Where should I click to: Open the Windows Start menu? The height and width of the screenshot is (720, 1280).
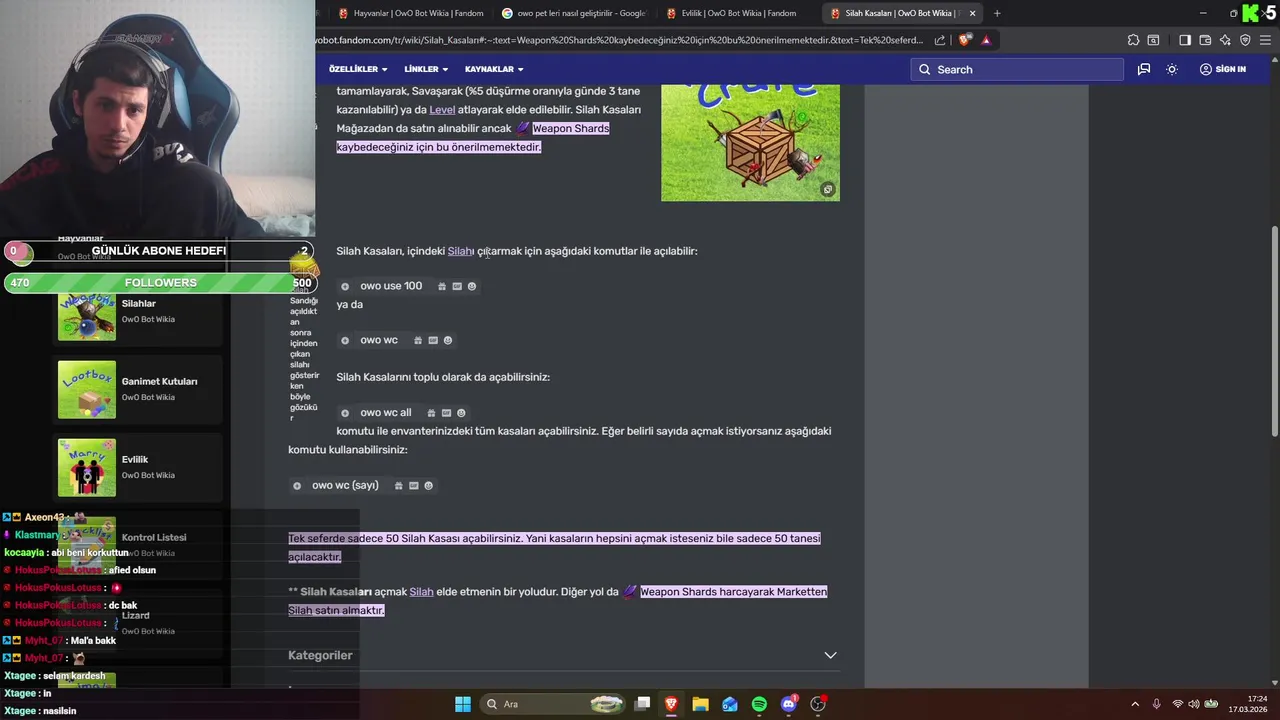pyautogui.click(x=463, y=704)
